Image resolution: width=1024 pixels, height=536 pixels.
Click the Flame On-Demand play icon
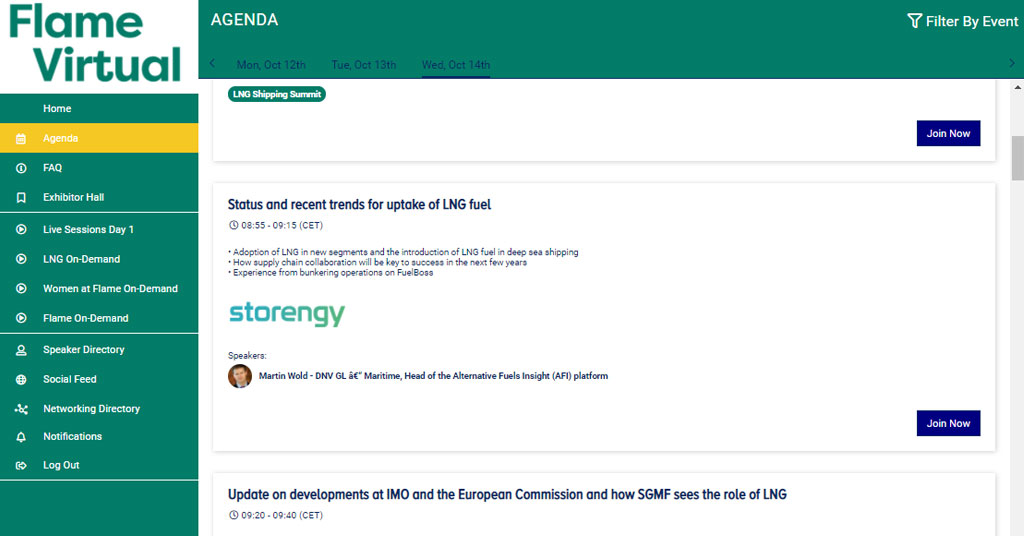tap(21, 318)
